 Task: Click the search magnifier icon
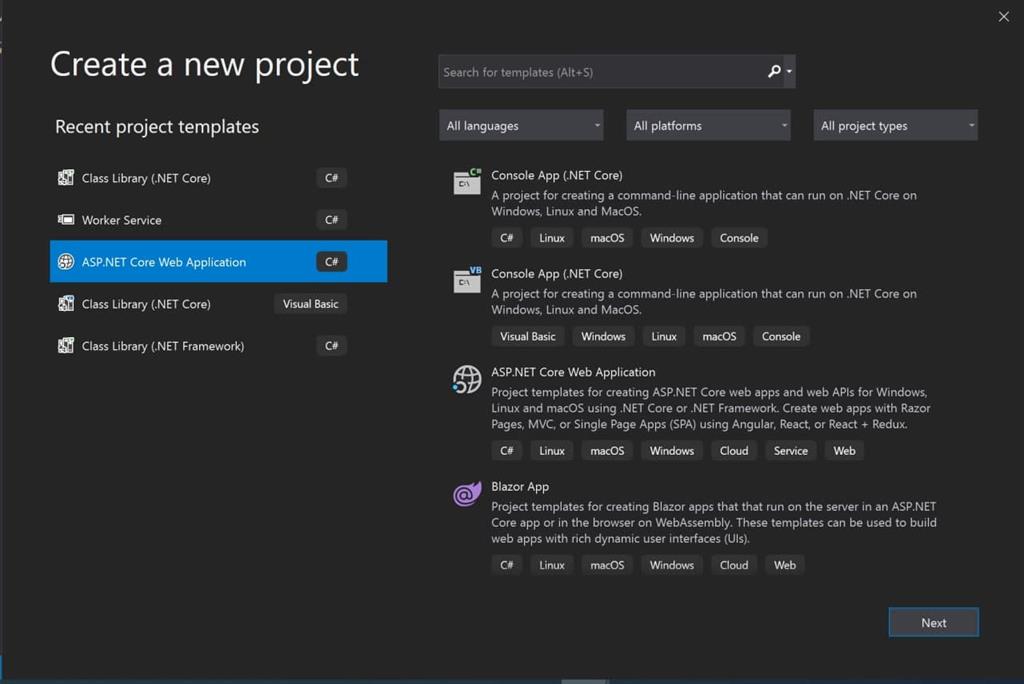pyautogui.click(x=773, y=72)
